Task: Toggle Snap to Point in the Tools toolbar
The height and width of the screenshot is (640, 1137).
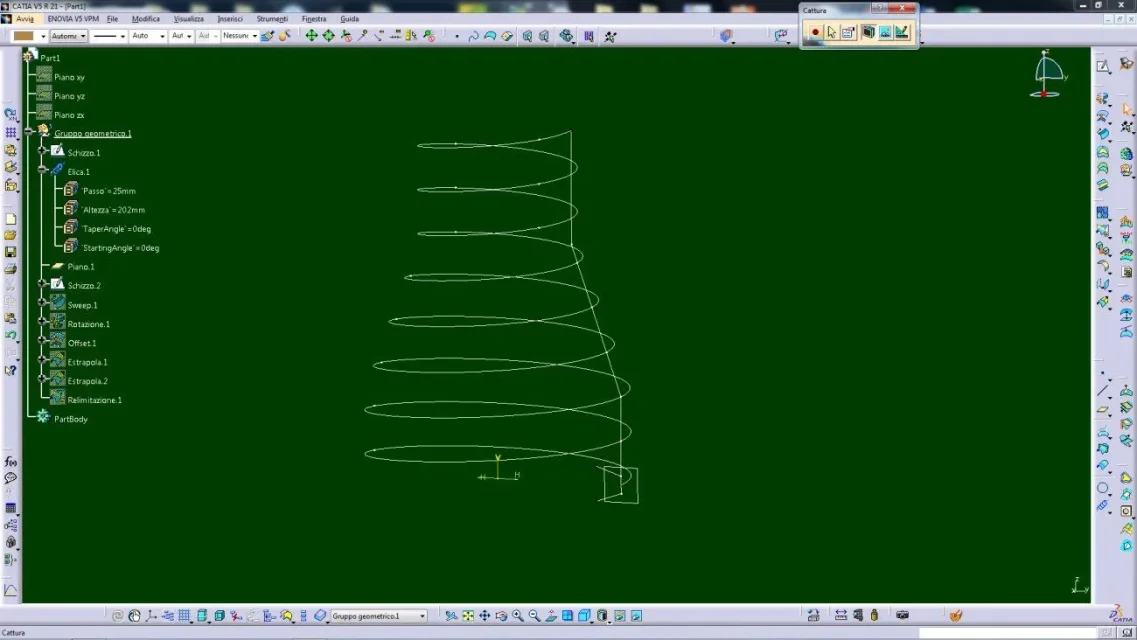Action: tap(311, 35)
